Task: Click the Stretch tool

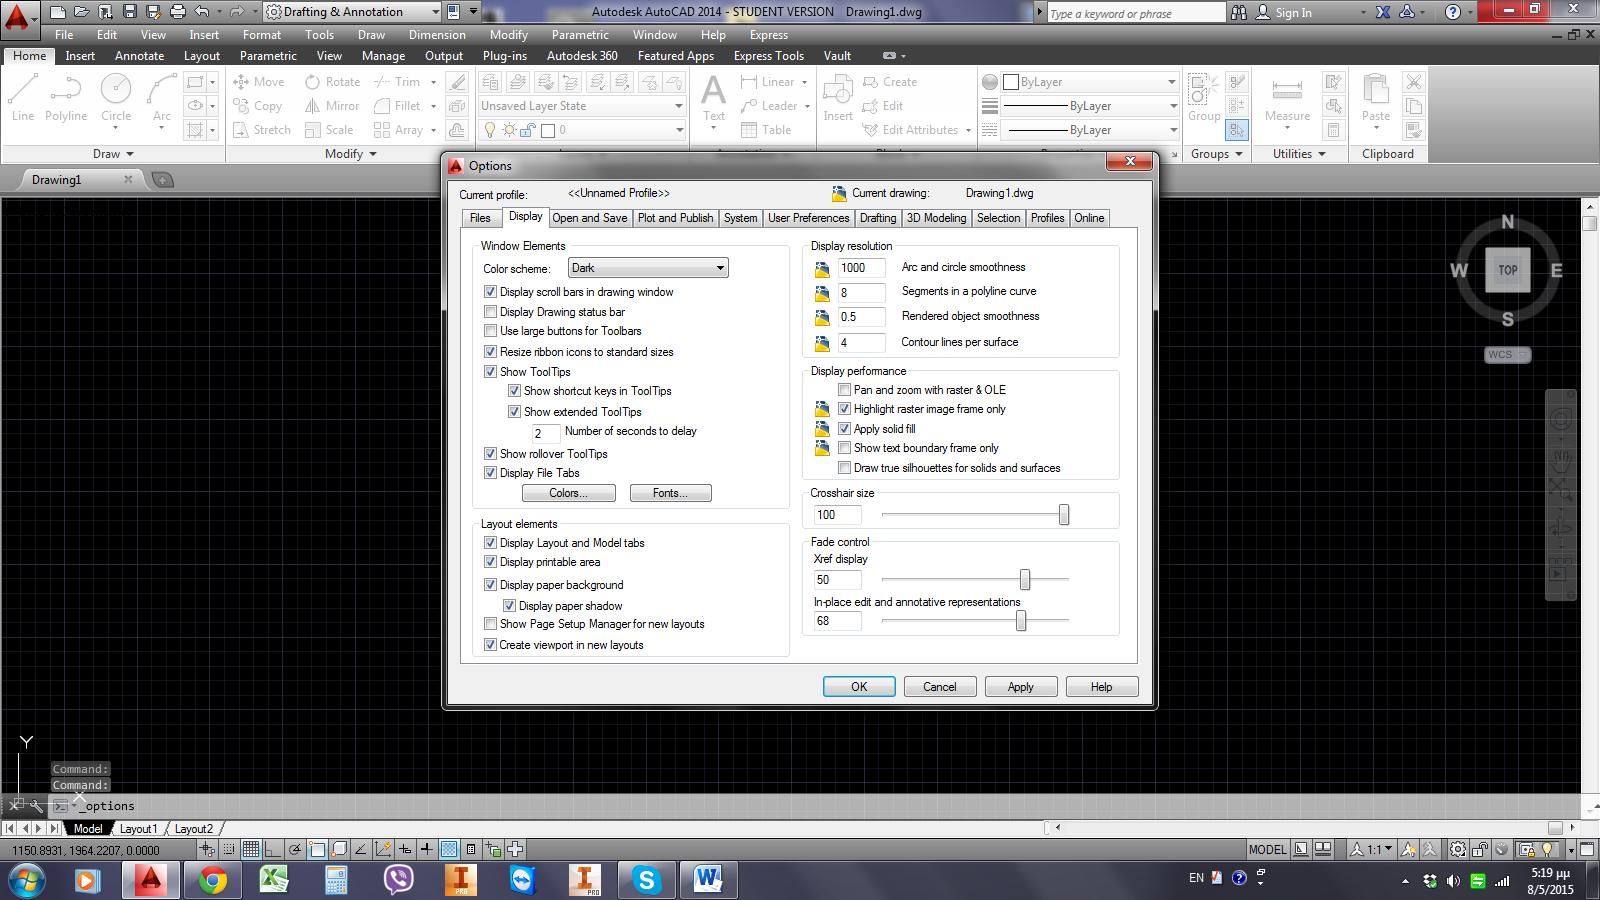Action: (262, 130)
